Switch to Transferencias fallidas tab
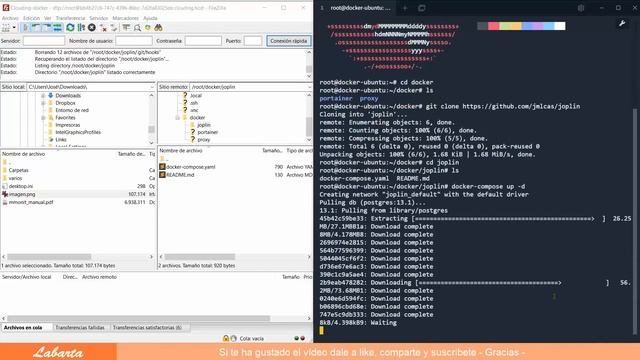Viewport: 640px width, 360px height. [80, 327]
